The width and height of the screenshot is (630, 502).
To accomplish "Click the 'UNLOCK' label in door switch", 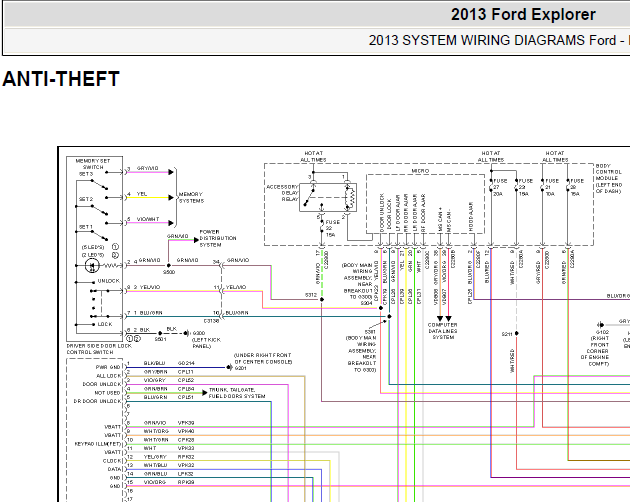I will (109, 281).
